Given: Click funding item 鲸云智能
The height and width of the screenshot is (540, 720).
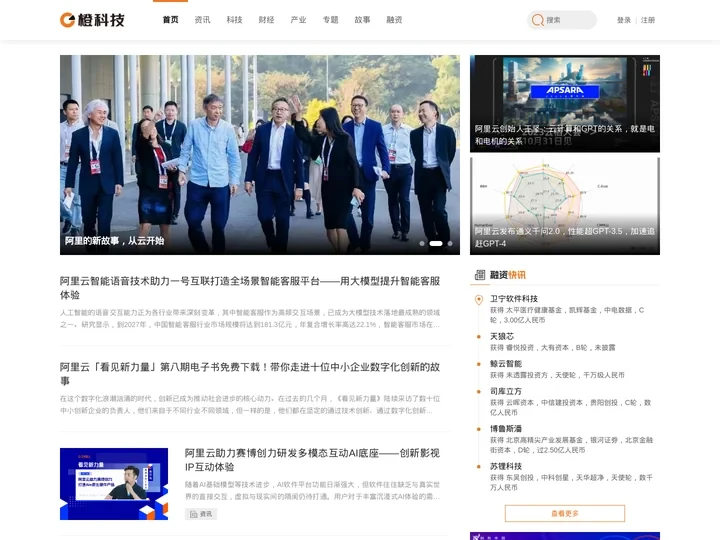Looking at the screenshot, I should [x=506, y=364].
